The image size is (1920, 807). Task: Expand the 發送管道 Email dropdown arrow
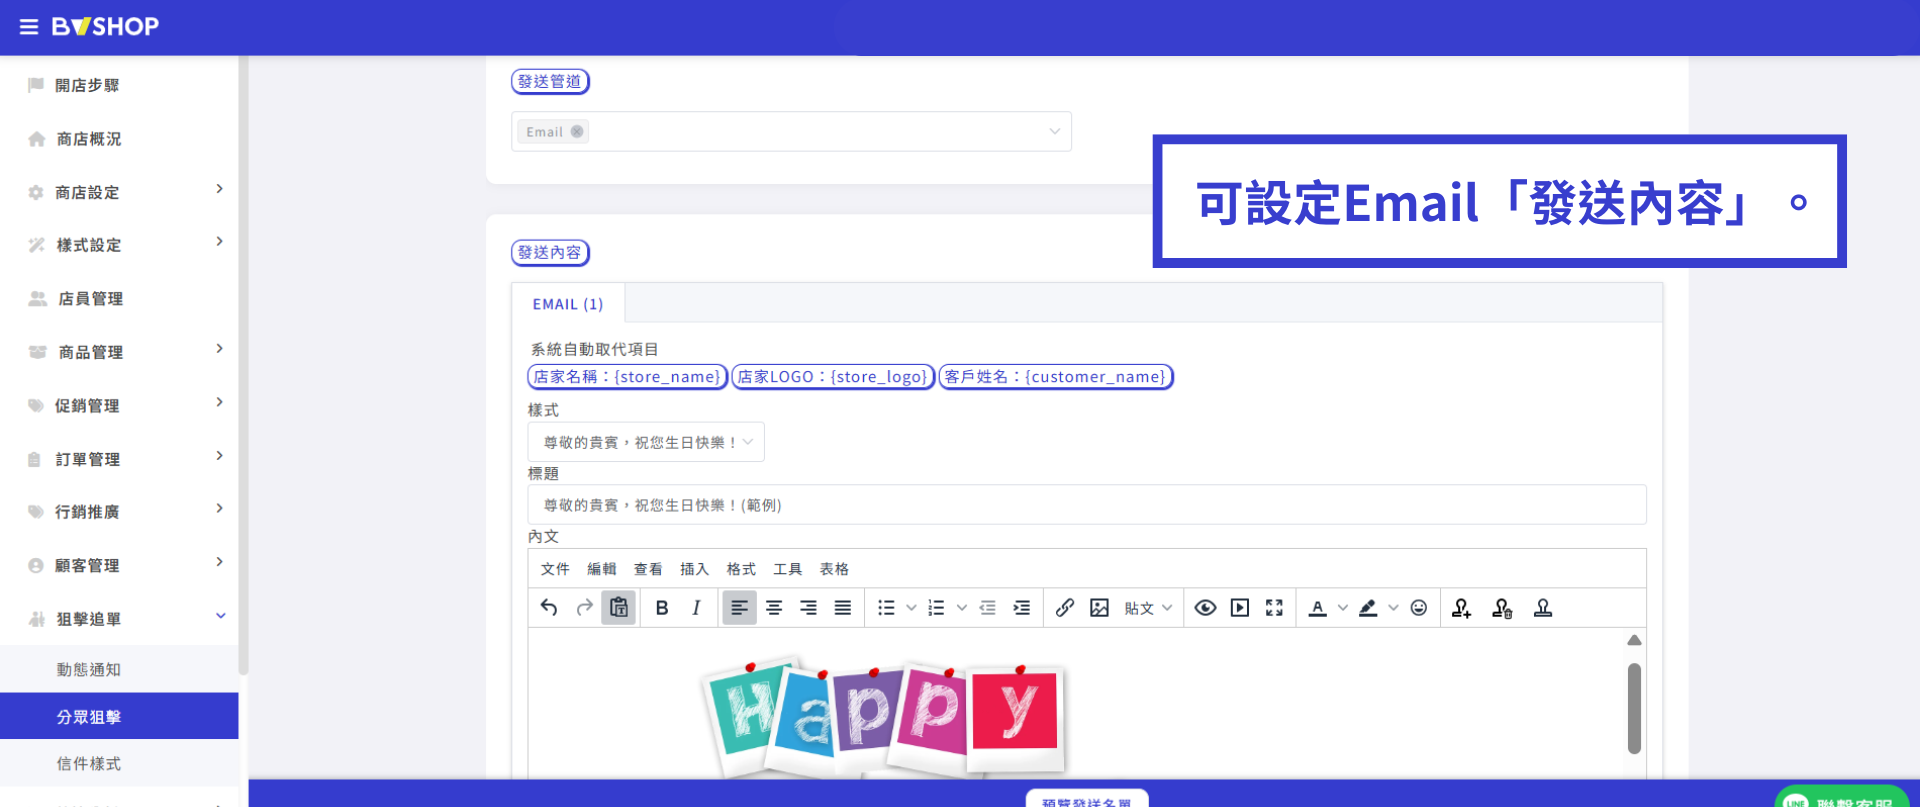pos(1054,132)
